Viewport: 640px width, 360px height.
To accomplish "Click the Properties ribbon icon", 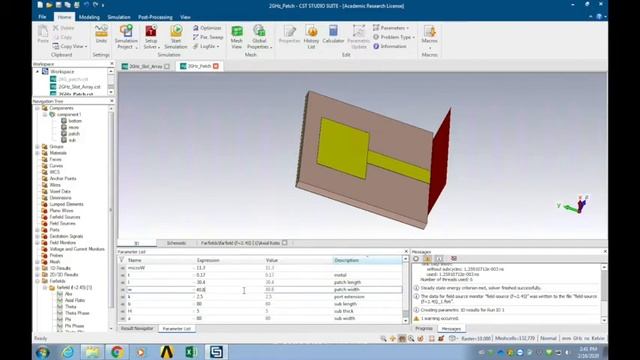I will coord(289,34).
